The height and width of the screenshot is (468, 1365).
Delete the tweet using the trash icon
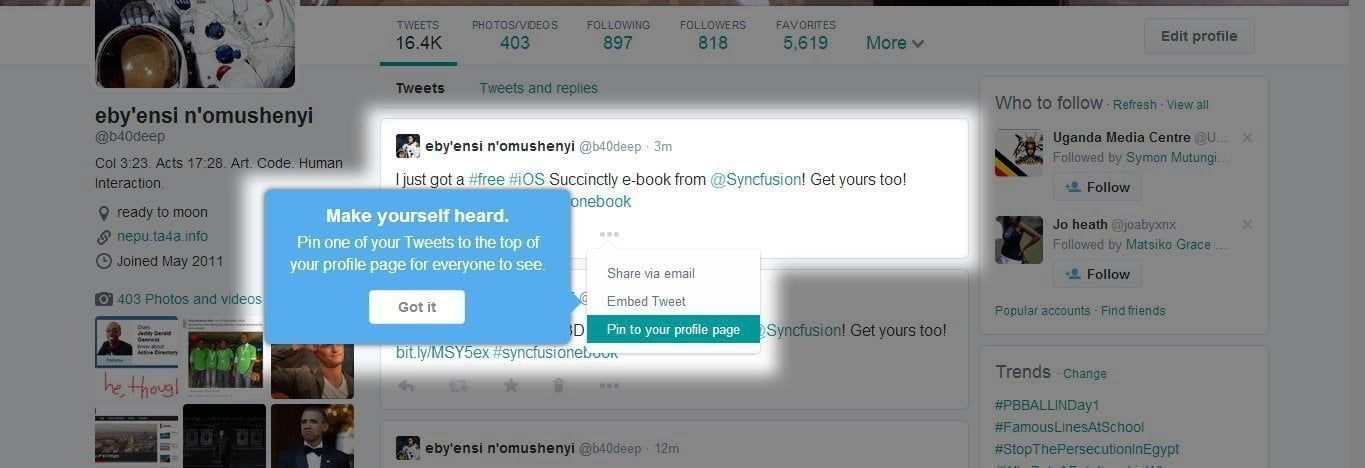pyautogui.click(x=559, y=385)
